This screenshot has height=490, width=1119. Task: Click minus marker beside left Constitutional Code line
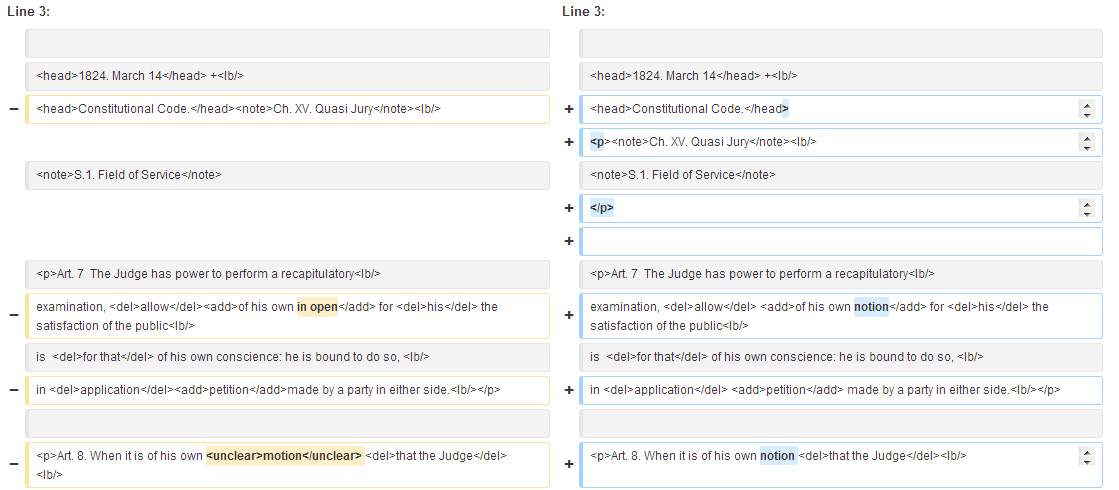(14, 110)
